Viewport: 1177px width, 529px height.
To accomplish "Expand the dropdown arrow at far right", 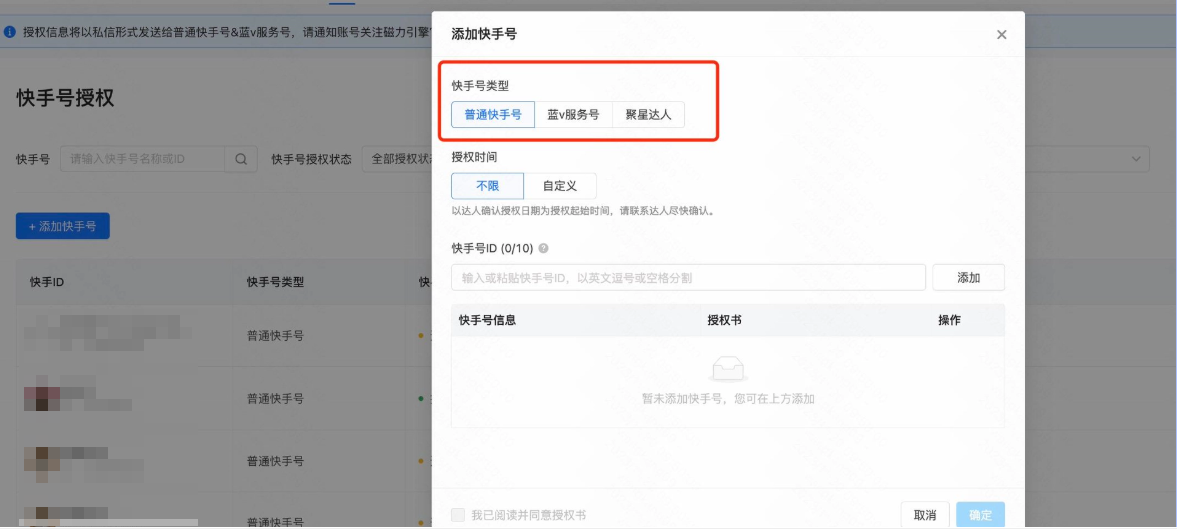I will pos(1136,159).
